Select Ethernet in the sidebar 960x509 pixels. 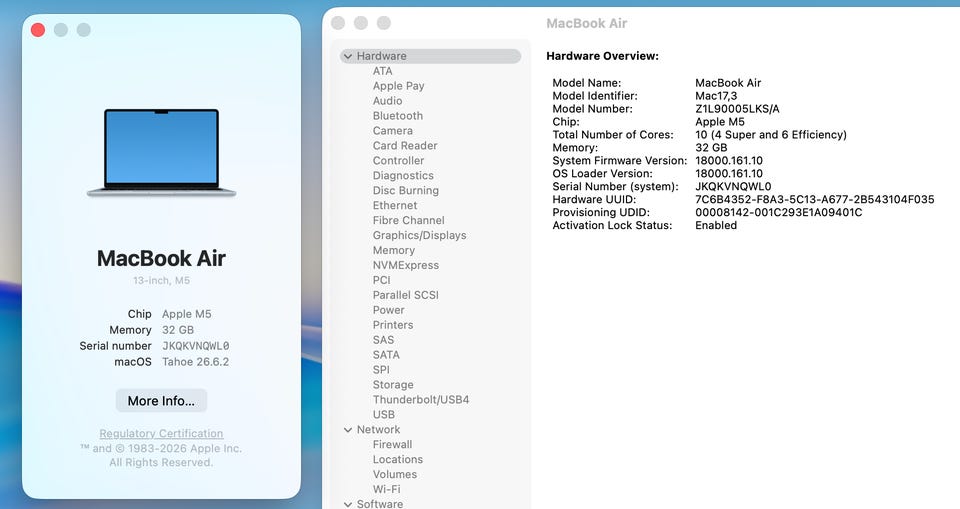tap(394, 205)
